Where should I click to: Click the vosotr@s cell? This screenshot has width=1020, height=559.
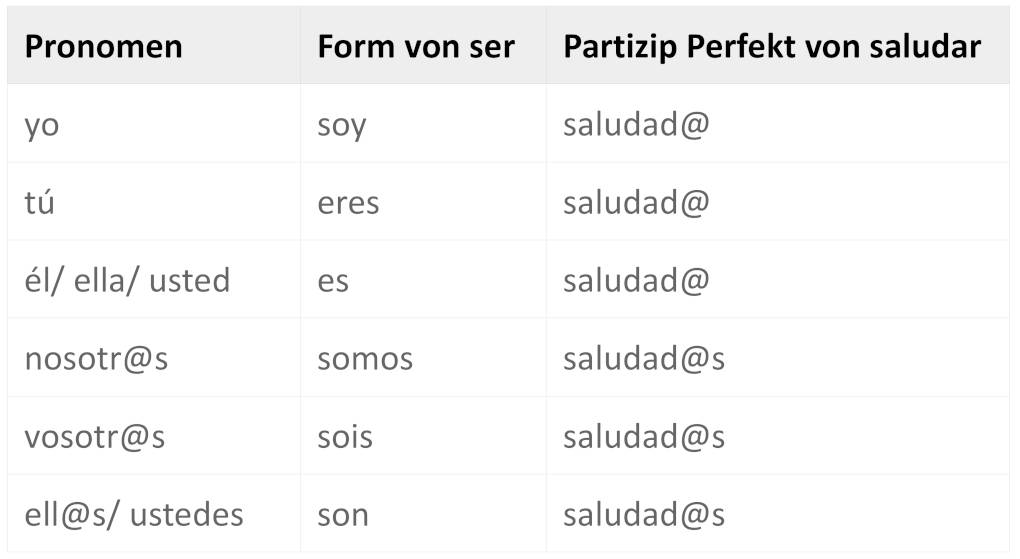95,437
